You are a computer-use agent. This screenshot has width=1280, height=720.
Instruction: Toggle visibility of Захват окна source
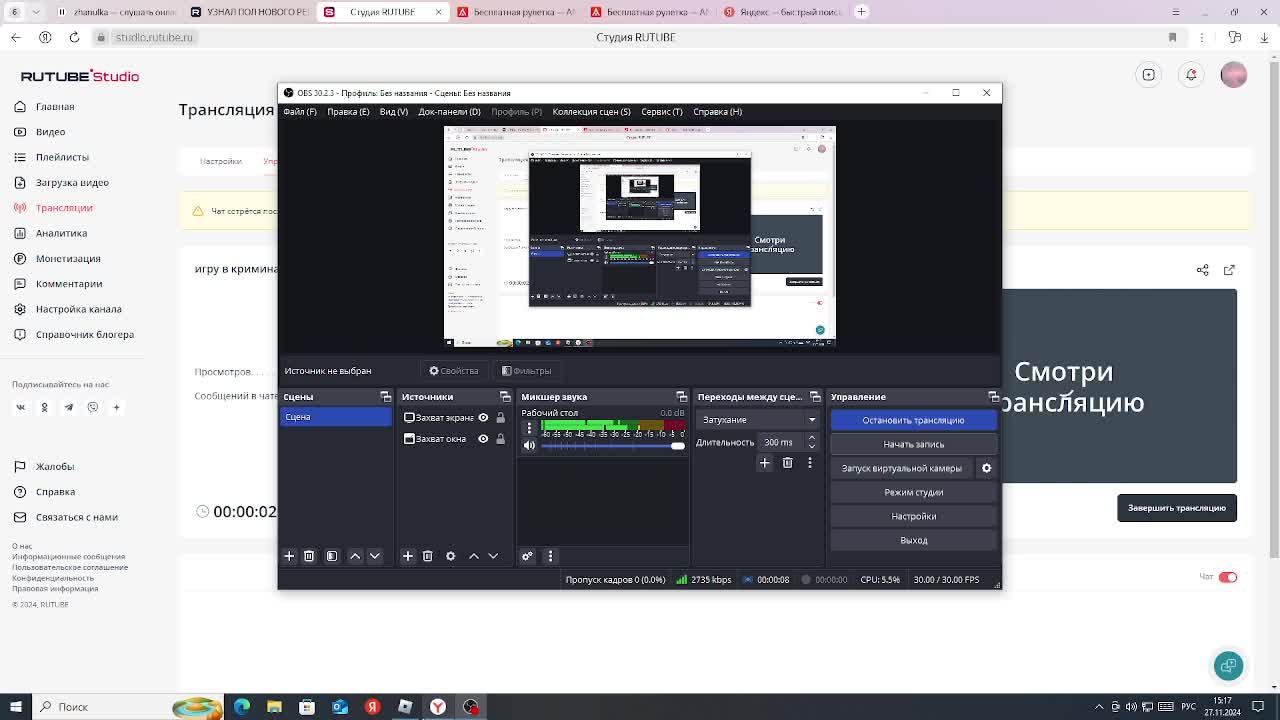pos(483,439)
